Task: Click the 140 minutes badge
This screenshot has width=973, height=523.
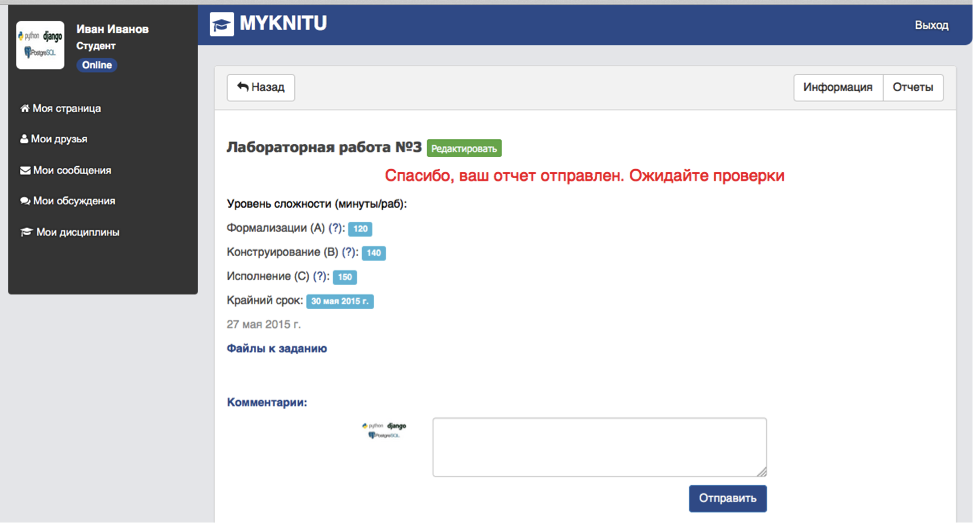Action: 374,253
